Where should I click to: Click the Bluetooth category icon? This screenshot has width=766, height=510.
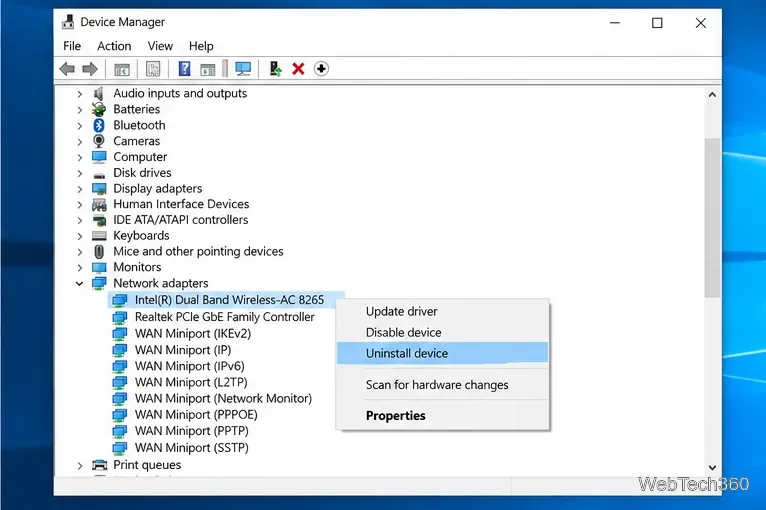[x=99, y=125]
